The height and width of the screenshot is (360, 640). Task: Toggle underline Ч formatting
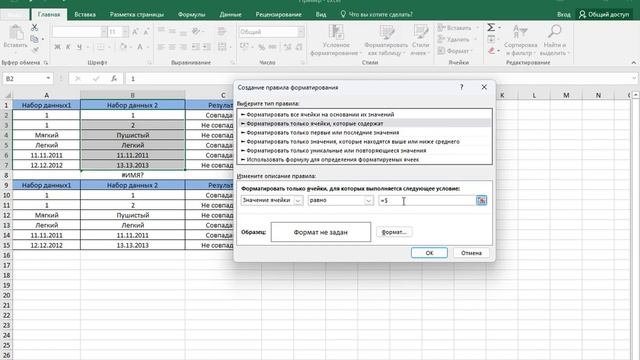[79, 47]
